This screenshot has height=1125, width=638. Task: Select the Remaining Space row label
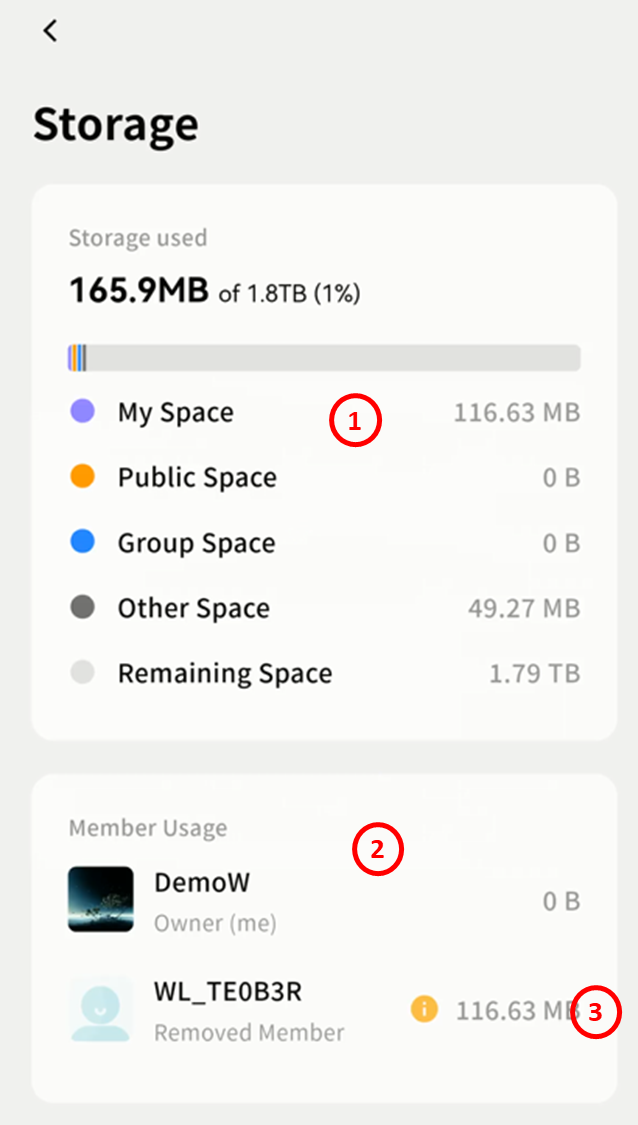tap(225, 673)
